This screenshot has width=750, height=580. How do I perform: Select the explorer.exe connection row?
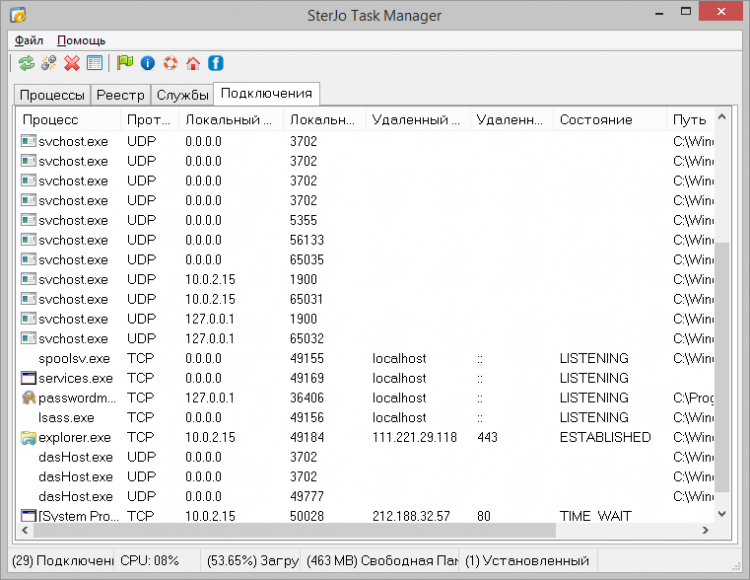[366, 438]
